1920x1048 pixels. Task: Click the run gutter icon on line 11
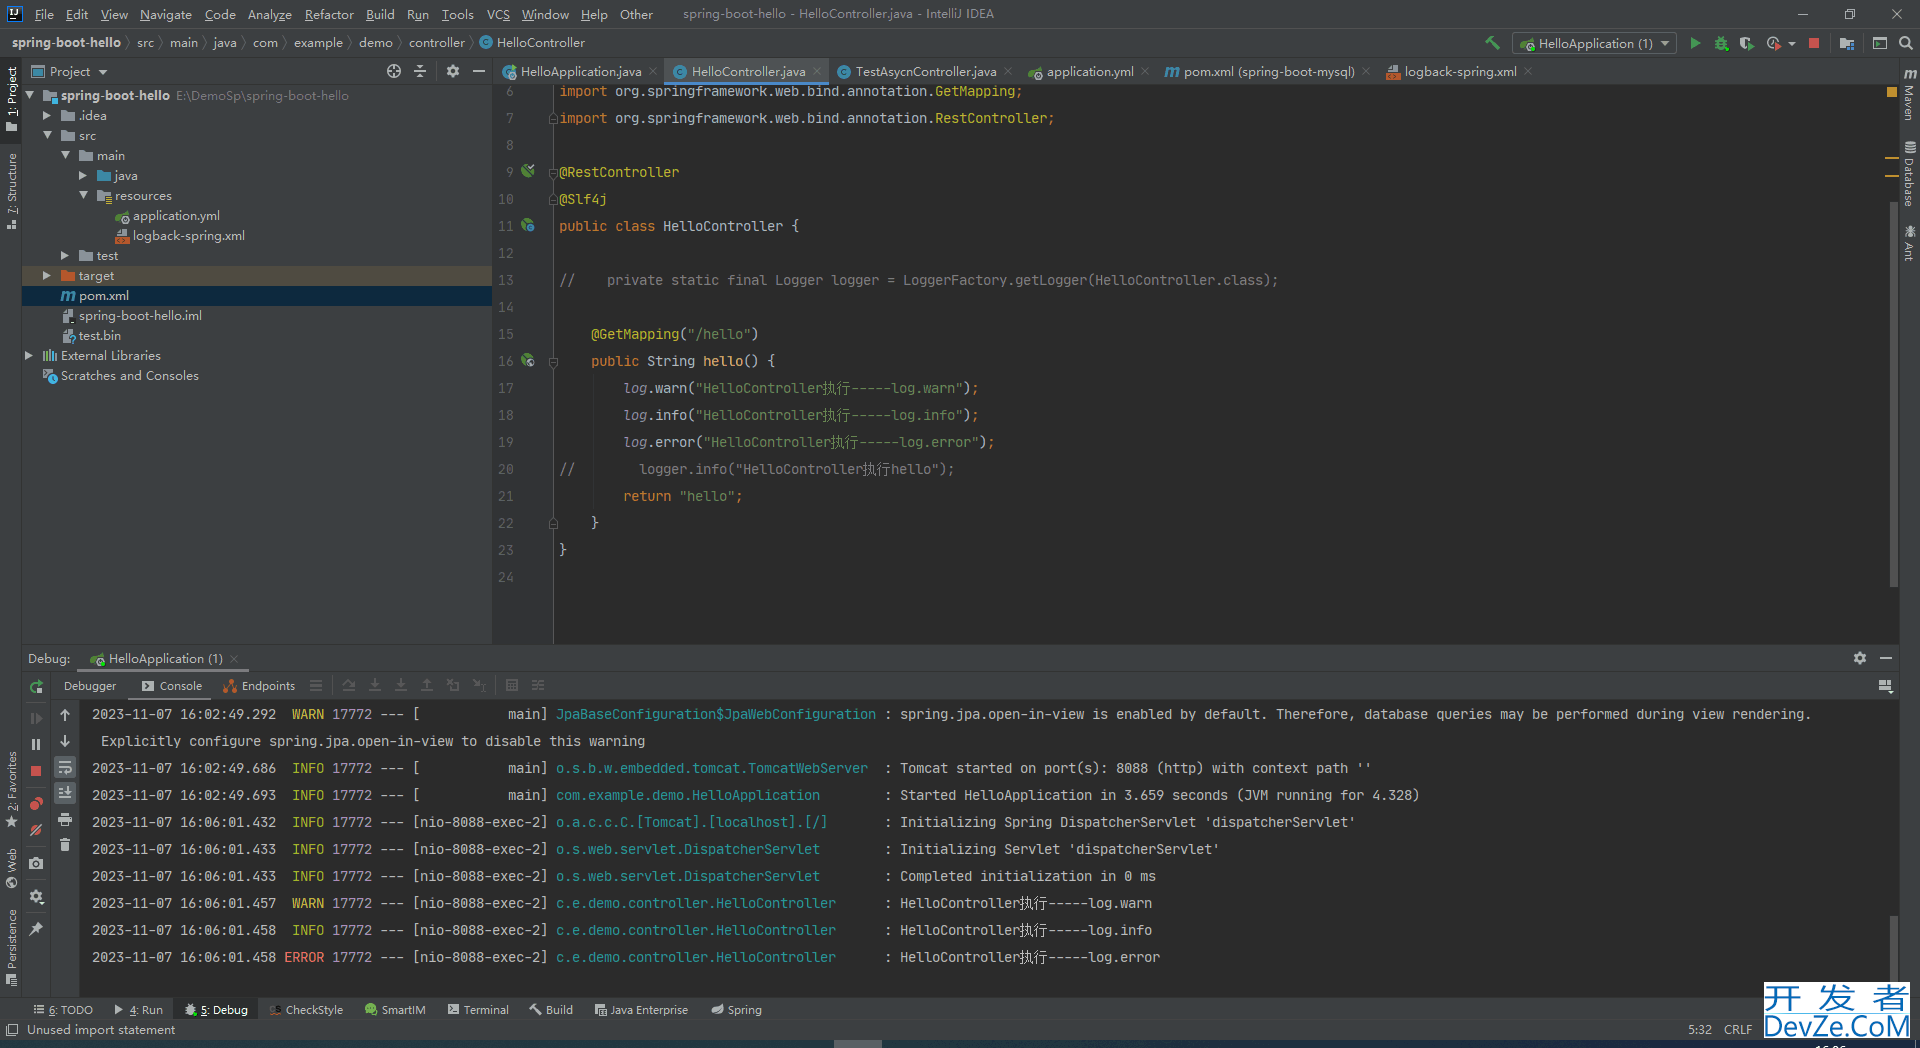pyautogui.click(x=528, y=226)
